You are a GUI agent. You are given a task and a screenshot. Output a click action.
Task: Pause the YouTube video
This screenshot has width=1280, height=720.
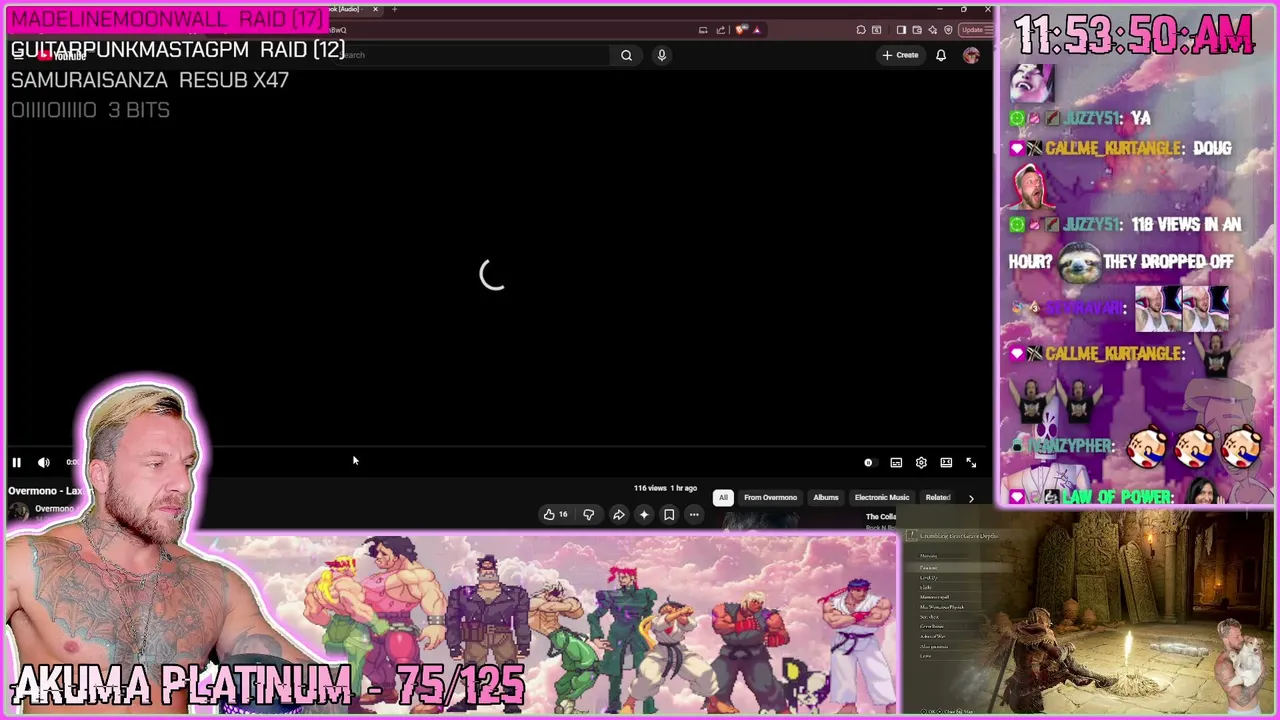[x=16, y=462]
